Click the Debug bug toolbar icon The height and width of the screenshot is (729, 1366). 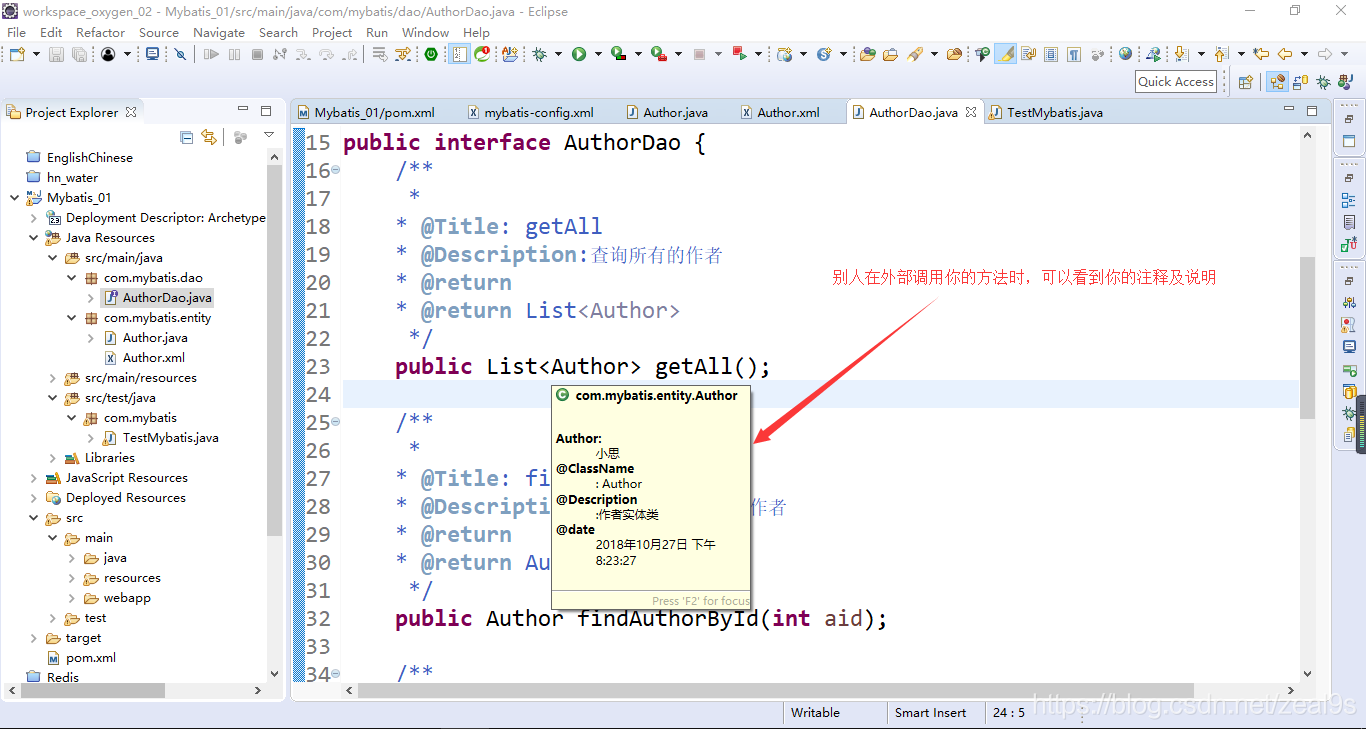(539, 54)
